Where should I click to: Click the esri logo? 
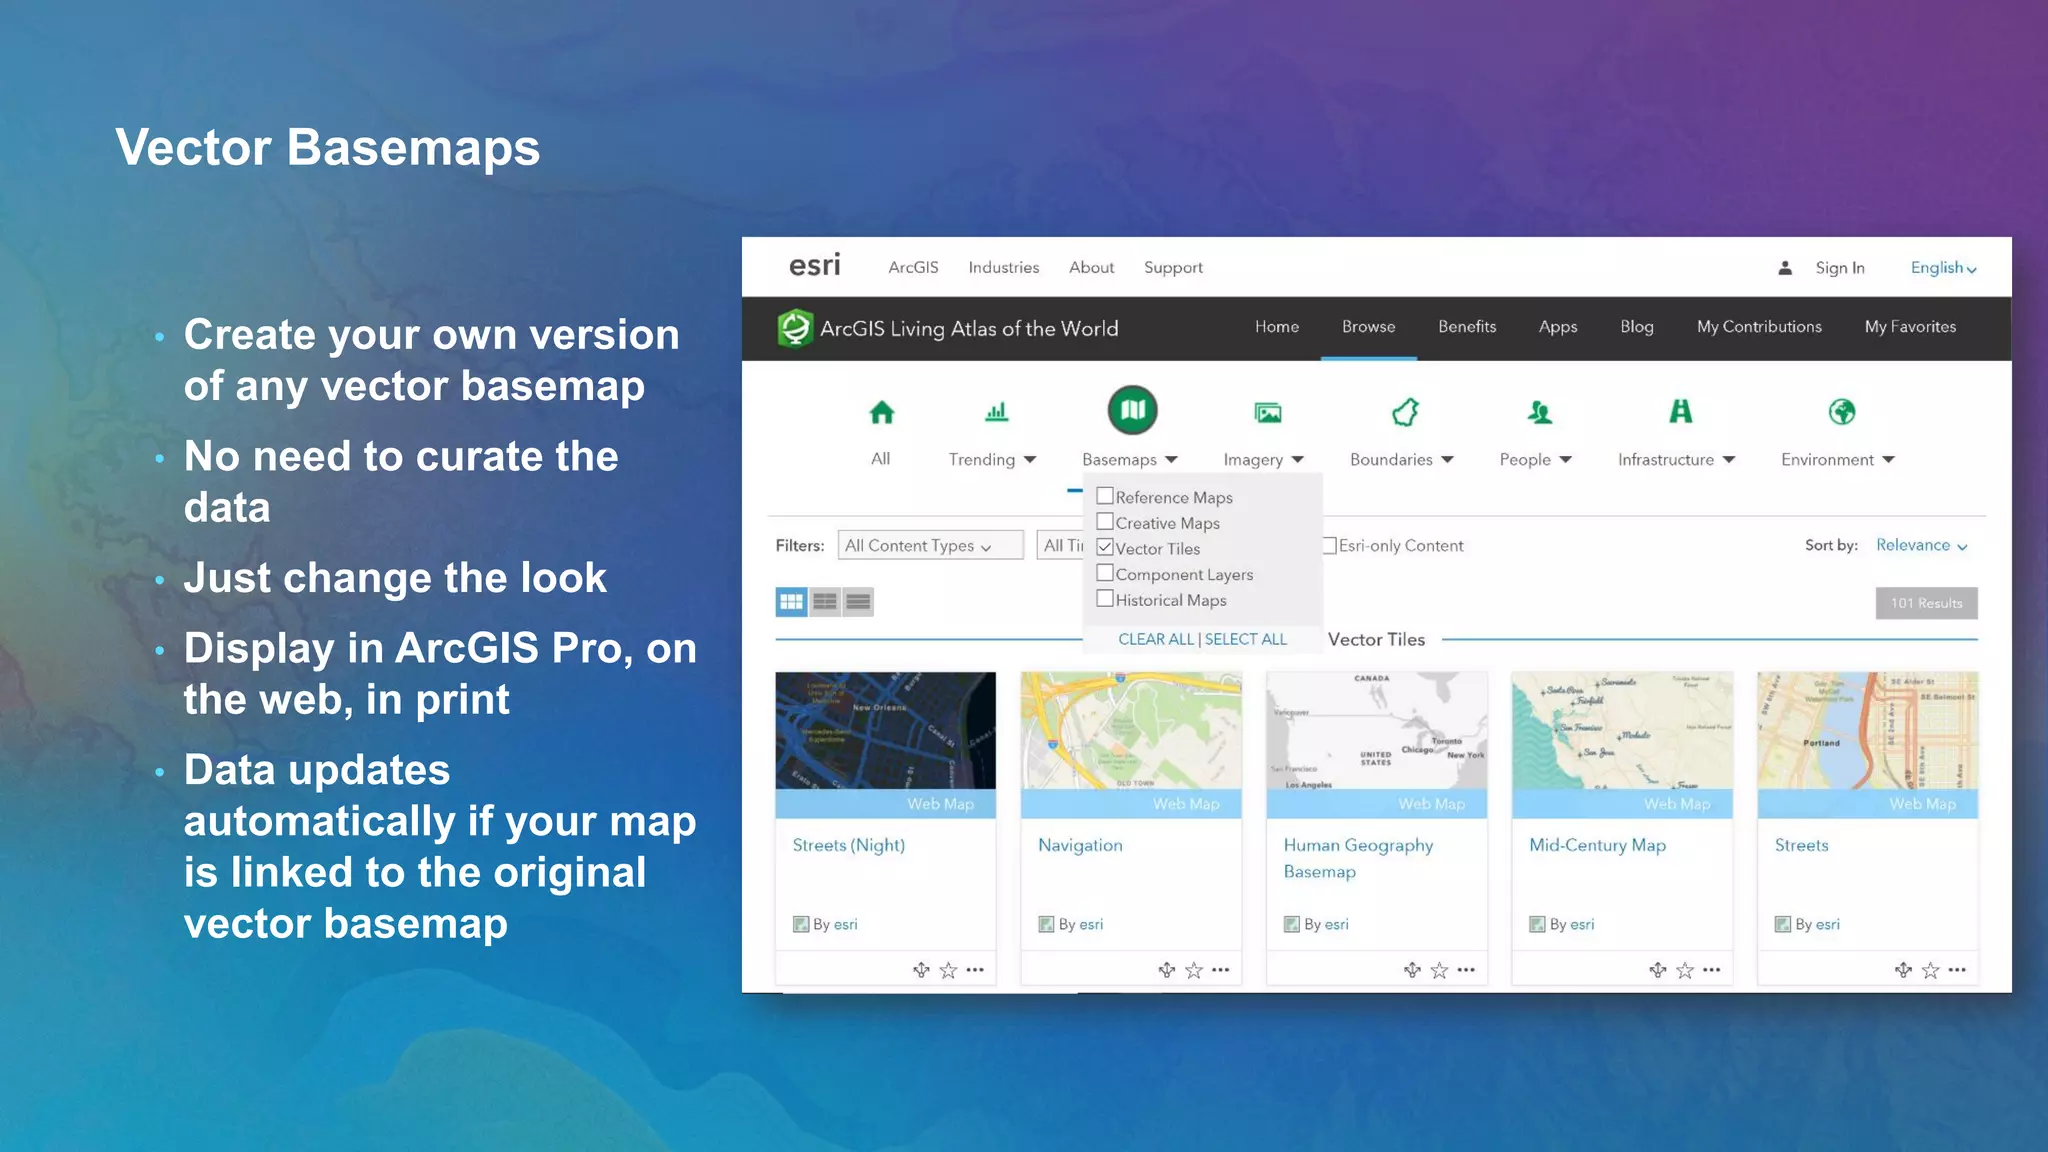pos(814,265)
